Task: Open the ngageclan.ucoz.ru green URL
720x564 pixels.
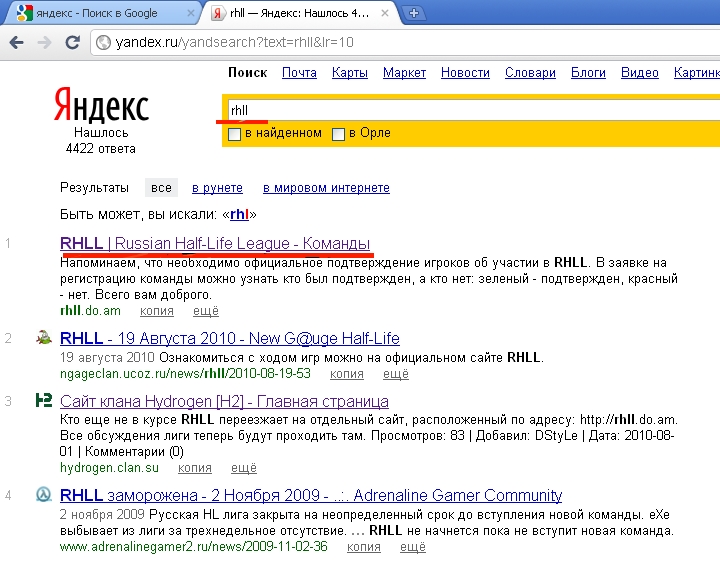Action: [185, 373]
